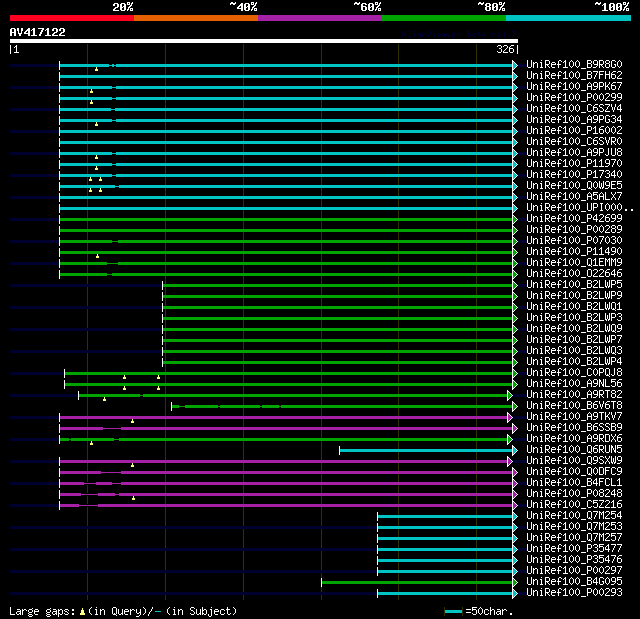Click the short cyan bar of UniRef100_Q6RUN5

click(426, 450)
